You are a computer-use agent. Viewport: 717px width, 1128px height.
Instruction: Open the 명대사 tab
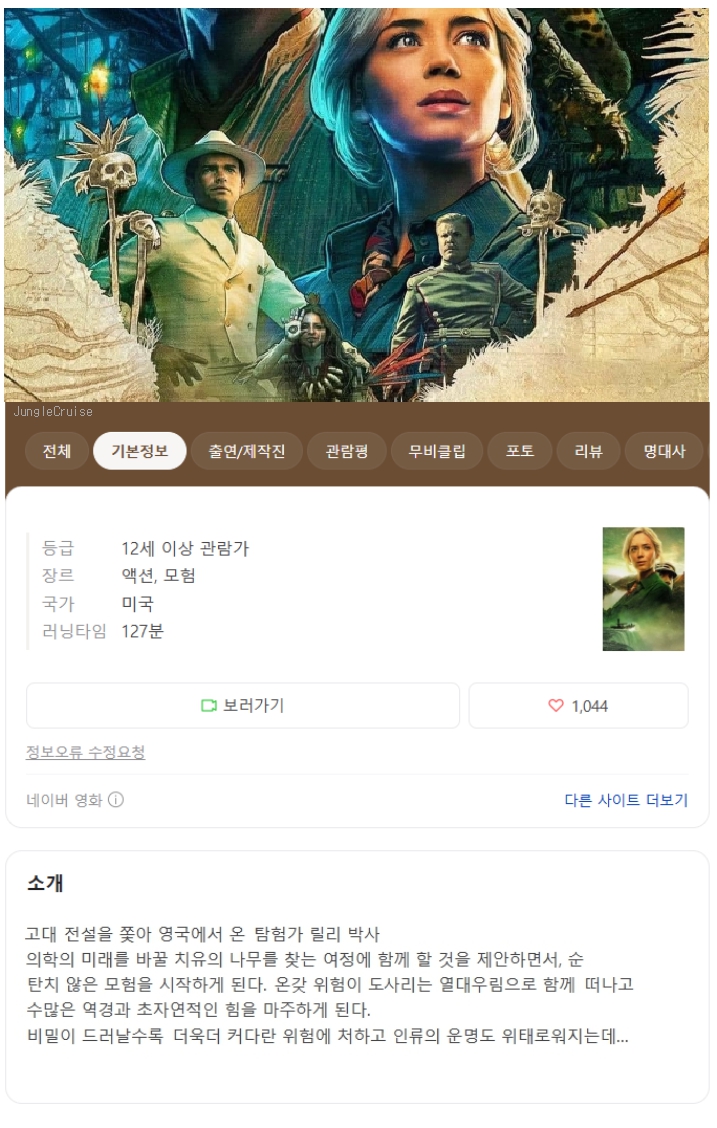click(x=665, y=451)
